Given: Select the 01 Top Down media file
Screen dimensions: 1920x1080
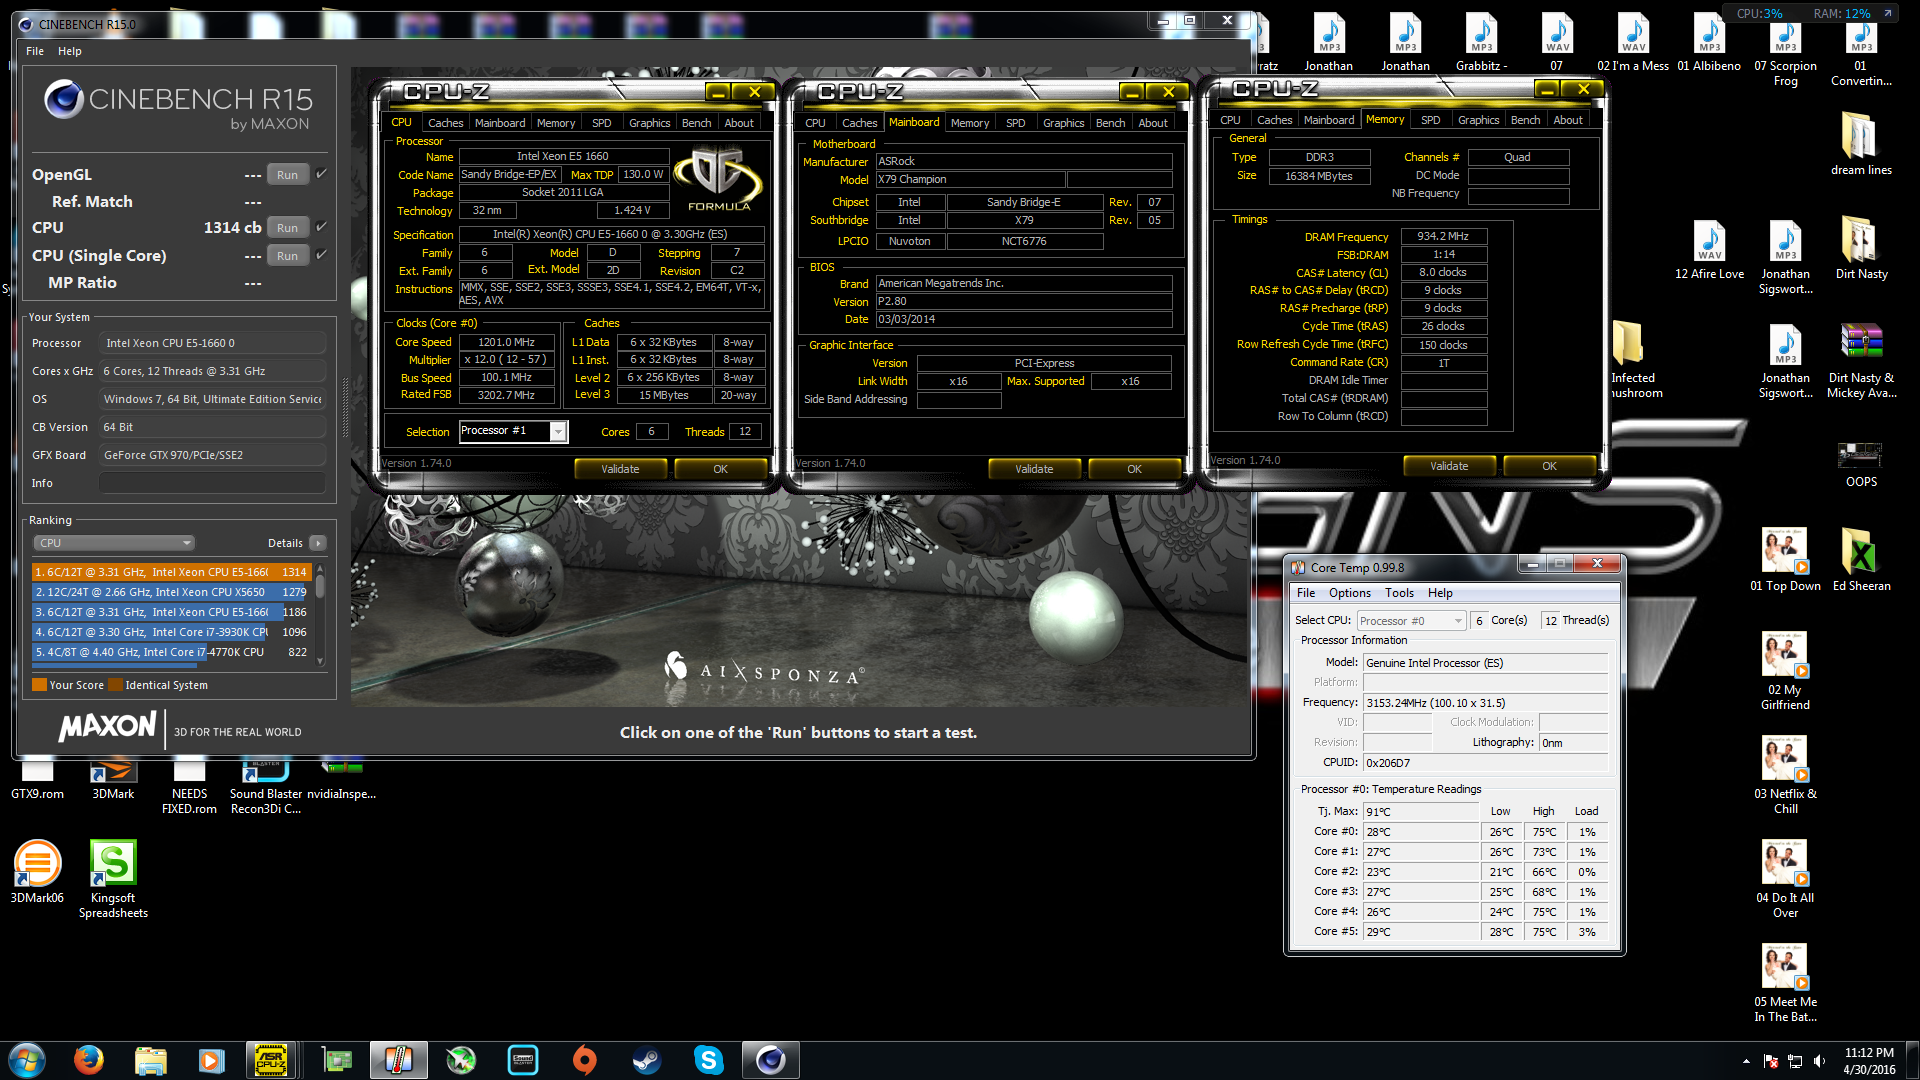Looking at the screenshot, I should coord(1785,560).
